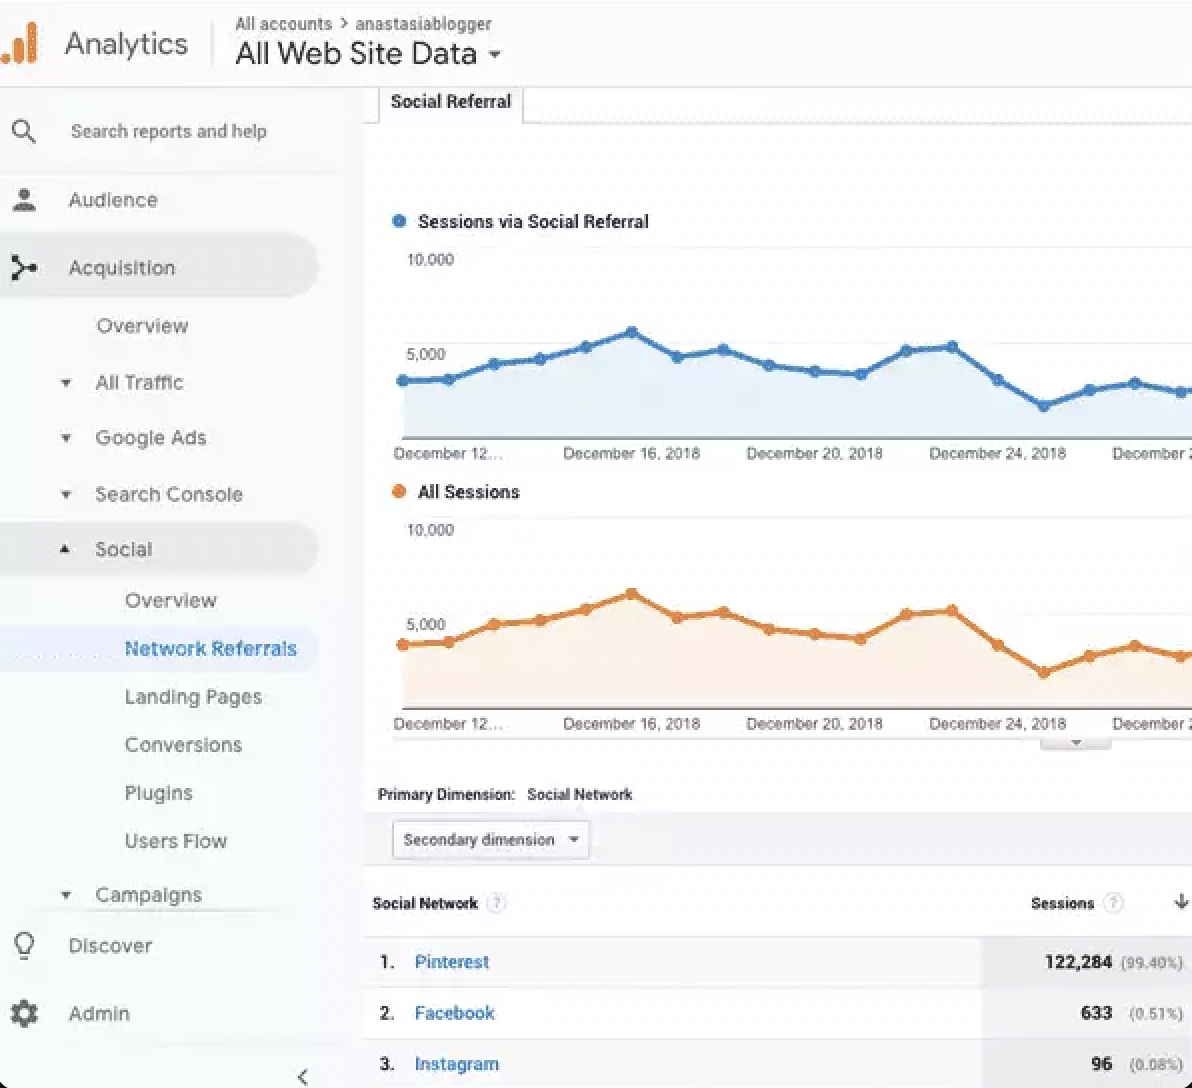Click the Social Network column help icon
The width and height of the screenshot is (1192, 1088).
[496, 903]
